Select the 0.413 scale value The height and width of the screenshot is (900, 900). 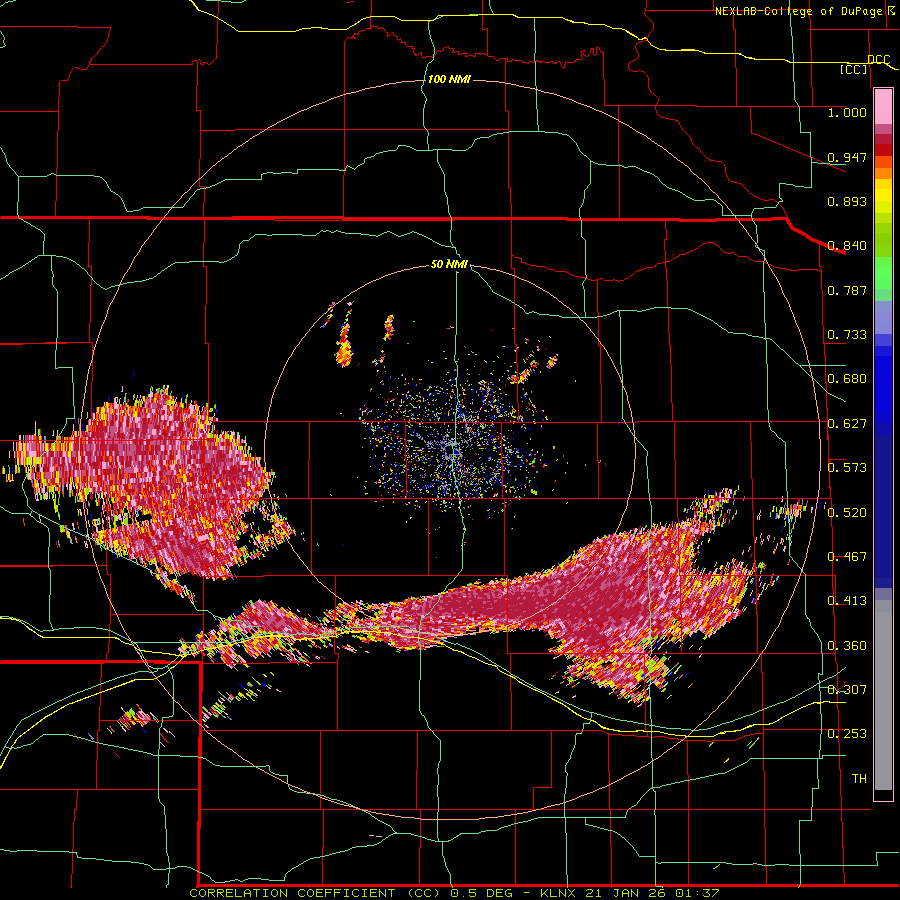point(847,601)
